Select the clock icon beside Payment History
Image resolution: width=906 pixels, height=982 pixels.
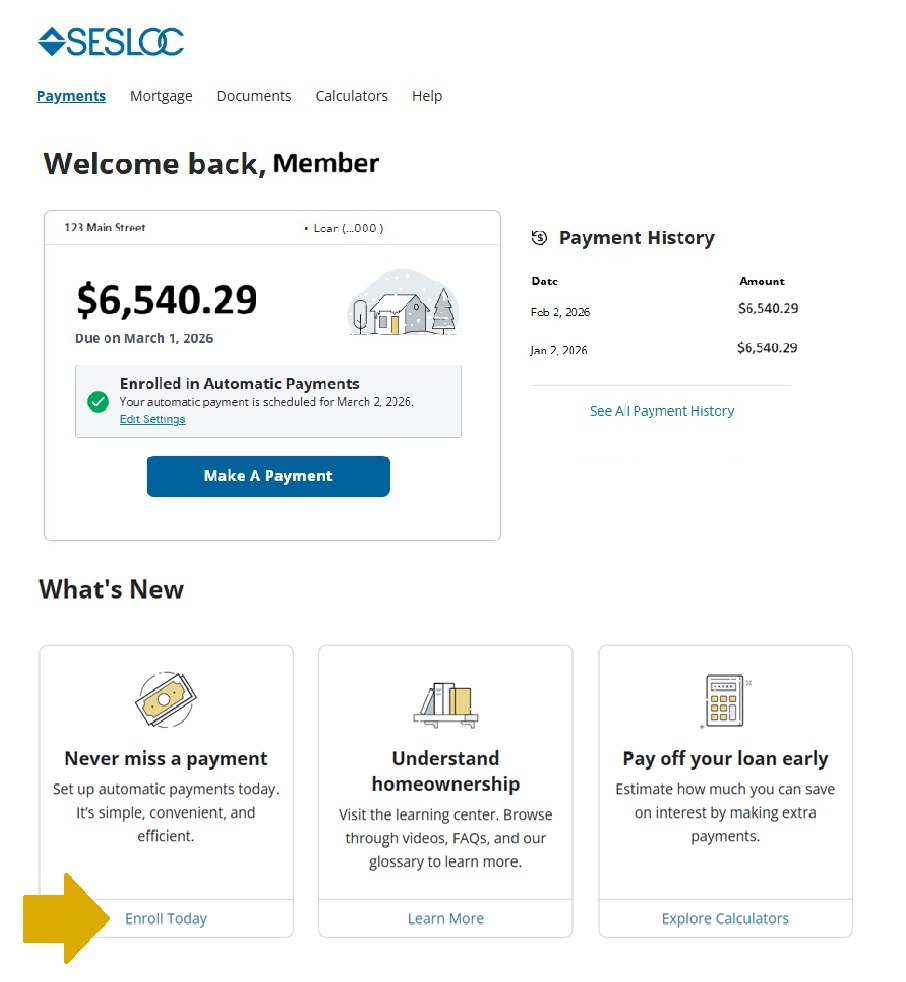(539, 238)
